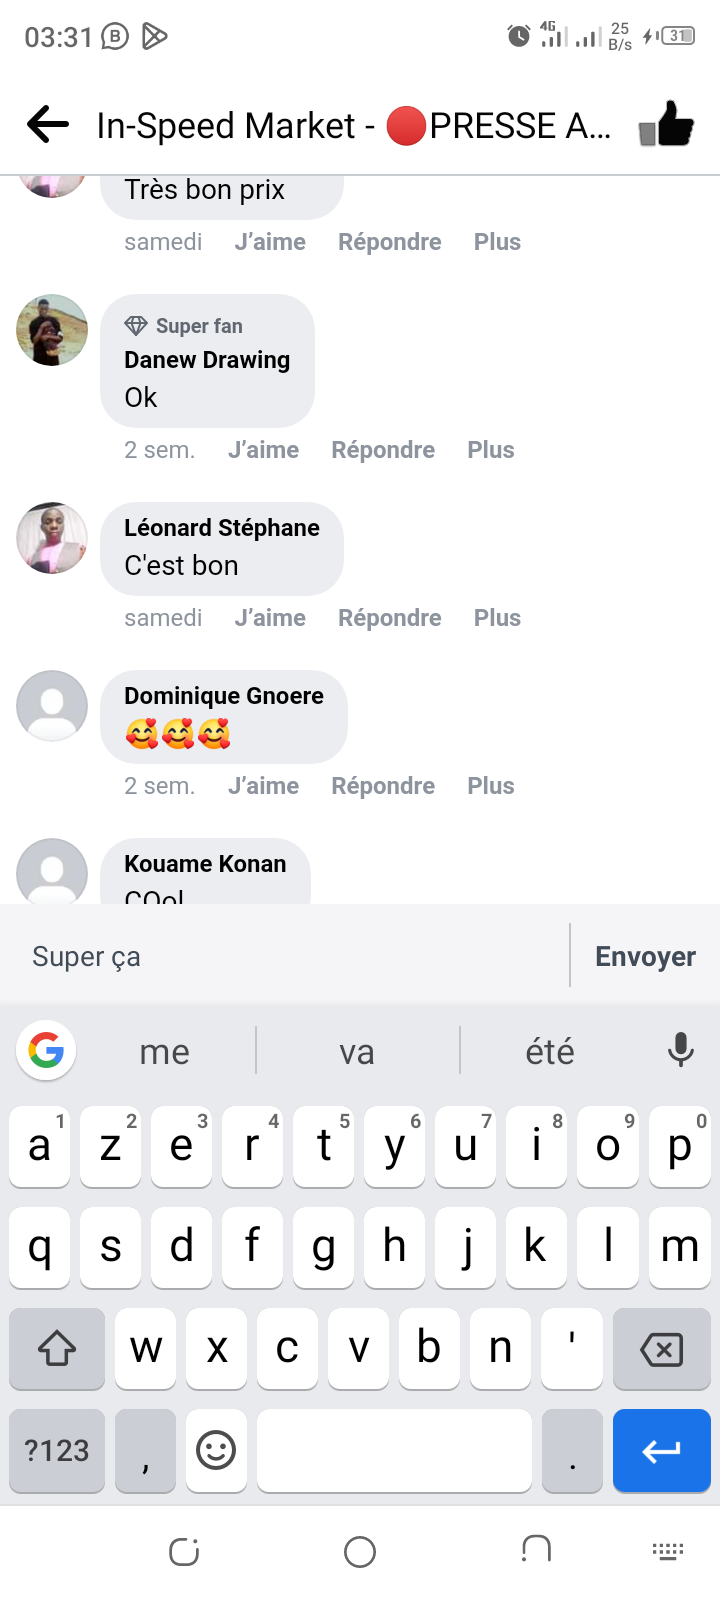Tap the back arrow in header
The image size is (720, 1600).
48,125
